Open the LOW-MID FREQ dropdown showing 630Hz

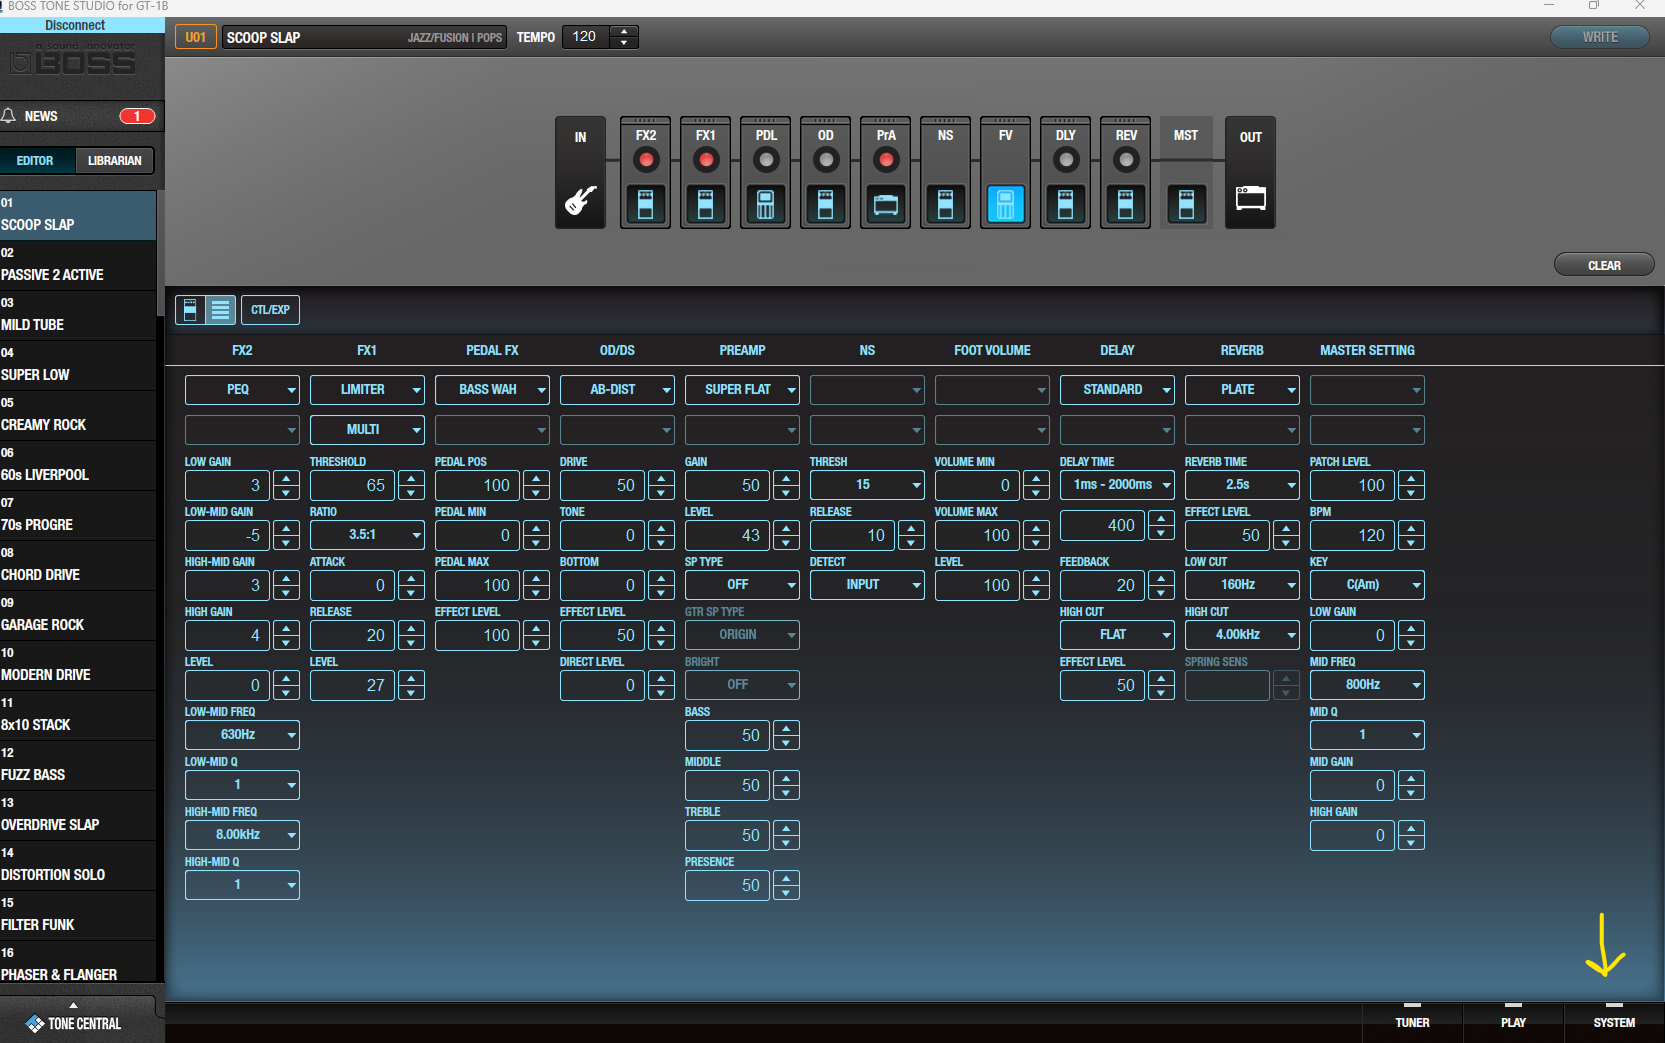tap(242, 735)
